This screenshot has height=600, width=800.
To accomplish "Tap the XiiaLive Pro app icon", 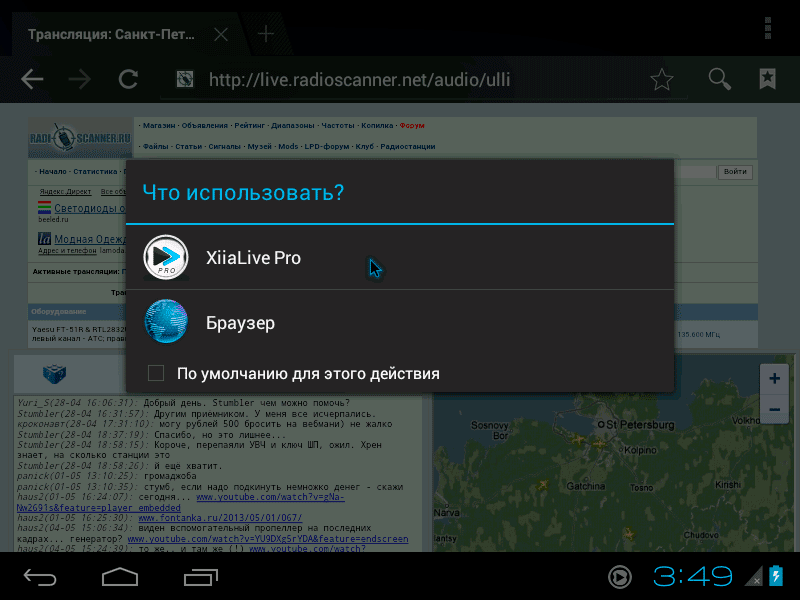I will pyautogui.click(x=165, y=258).
